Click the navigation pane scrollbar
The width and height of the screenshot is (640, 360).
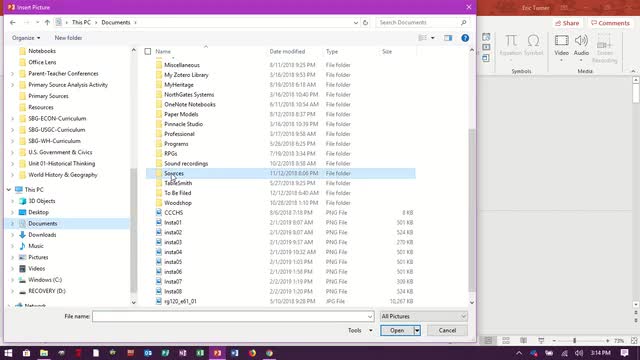click(x=133, y=231)
